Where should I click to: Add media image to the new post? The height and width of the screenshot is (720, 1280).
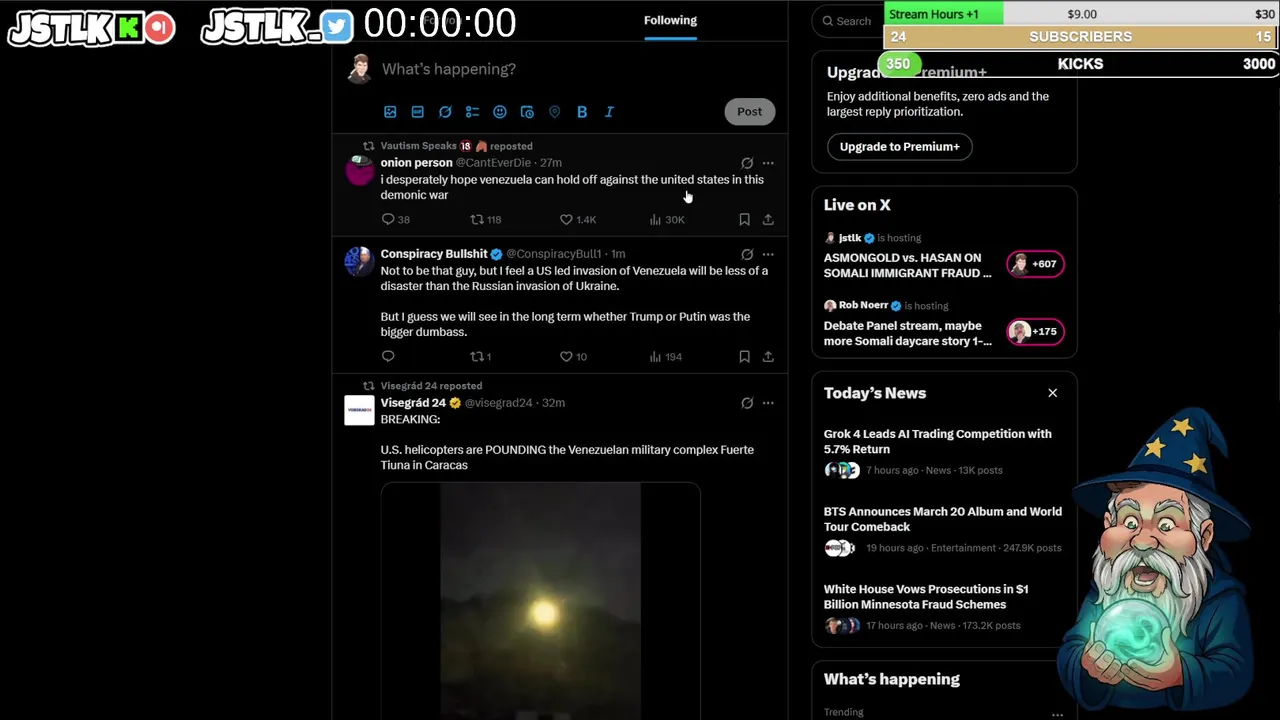[390, 112]
